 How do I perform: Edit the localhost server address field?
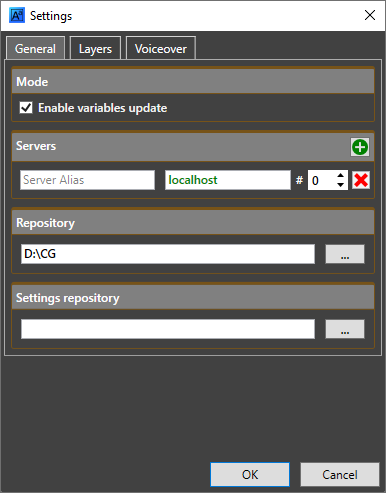[228, 180]
